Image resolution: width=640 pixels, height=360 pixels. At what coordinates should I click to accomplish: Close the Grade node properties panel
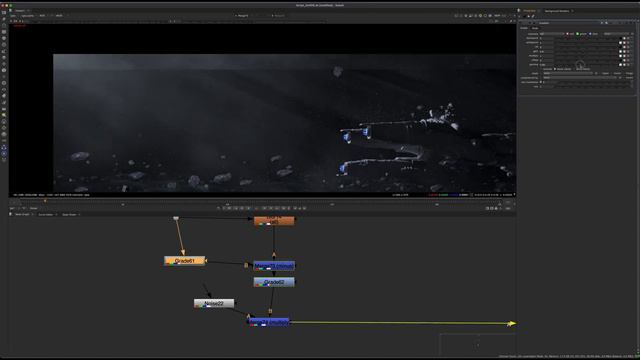634,23
